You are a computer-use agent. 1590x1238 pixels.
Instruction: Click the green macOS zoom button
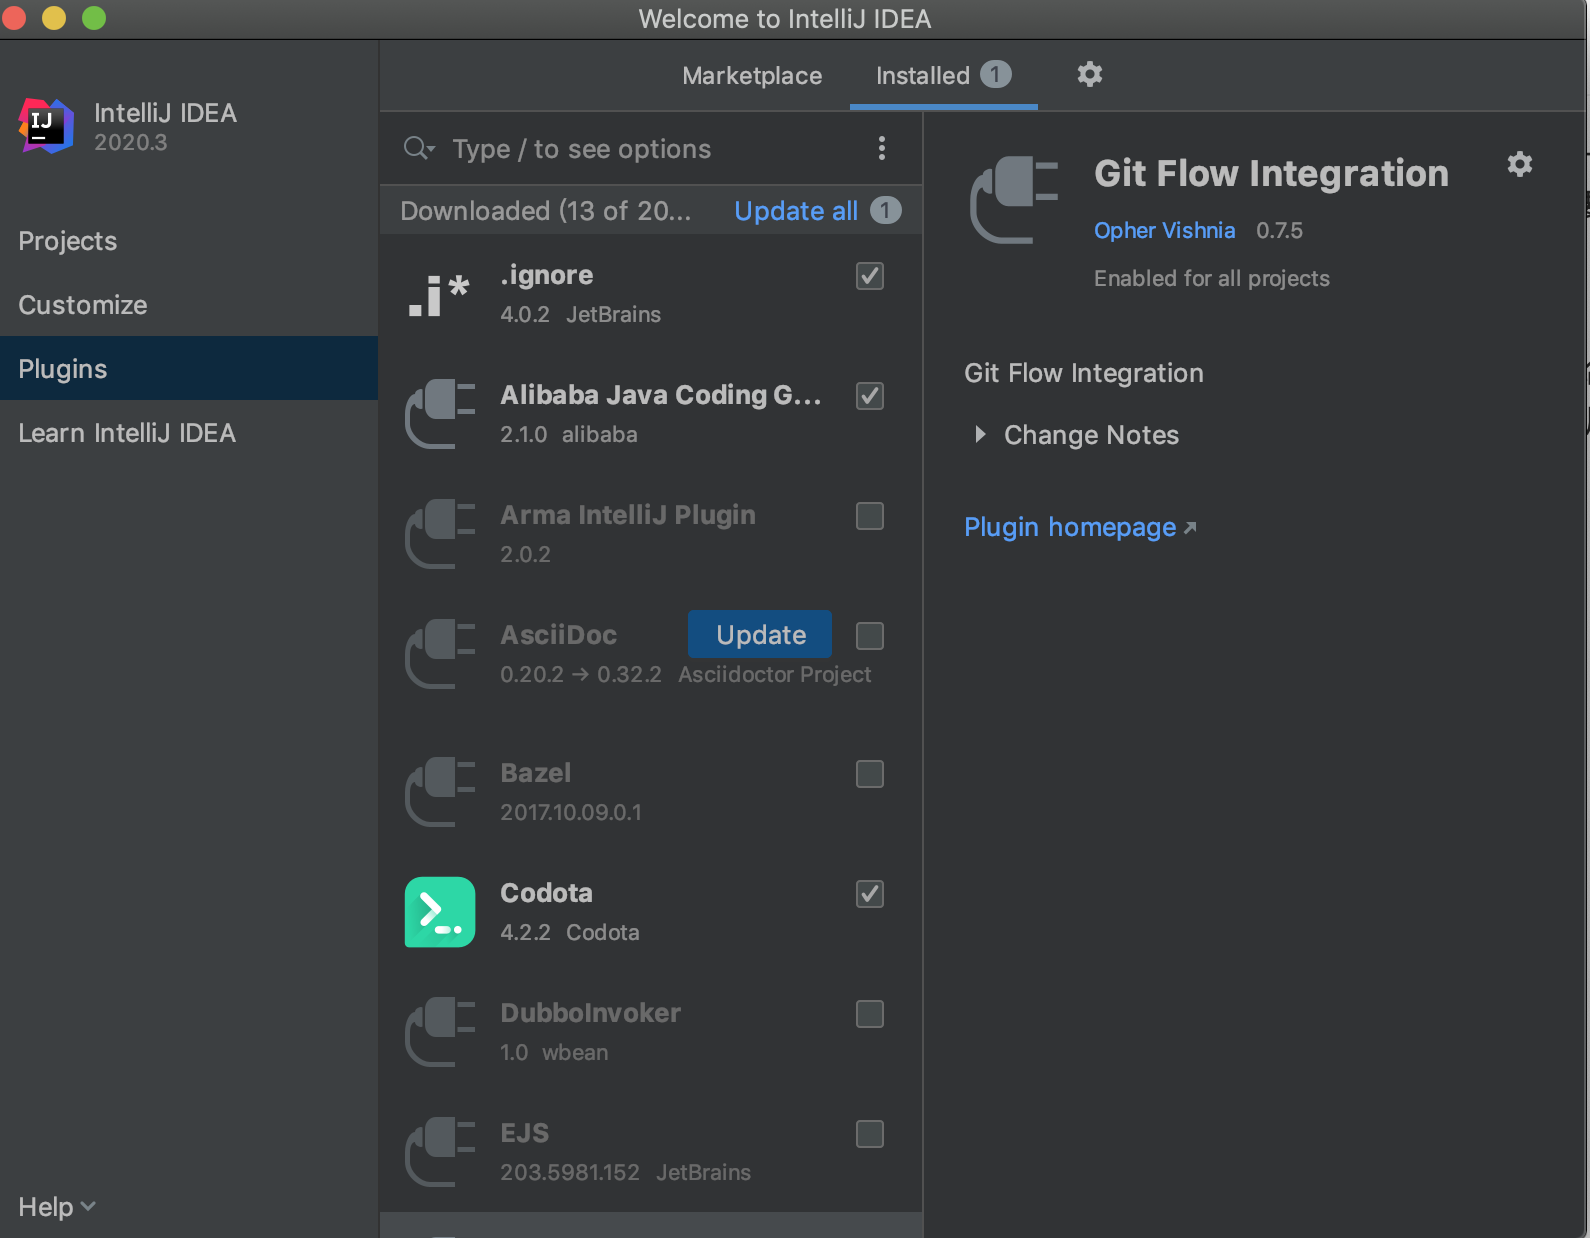94,18
